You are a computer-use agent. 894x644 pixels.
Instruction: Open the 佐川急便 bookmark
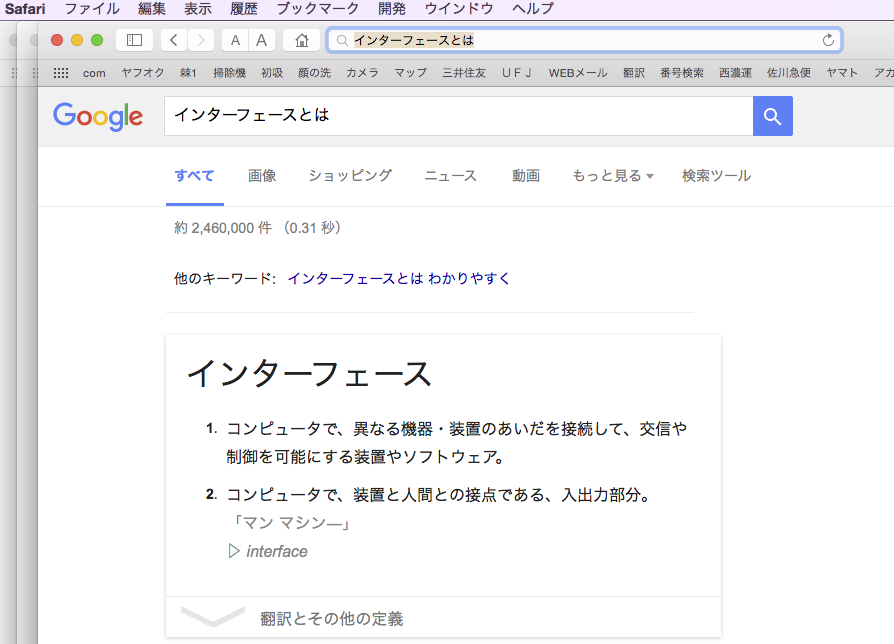(x=789, y=73)
